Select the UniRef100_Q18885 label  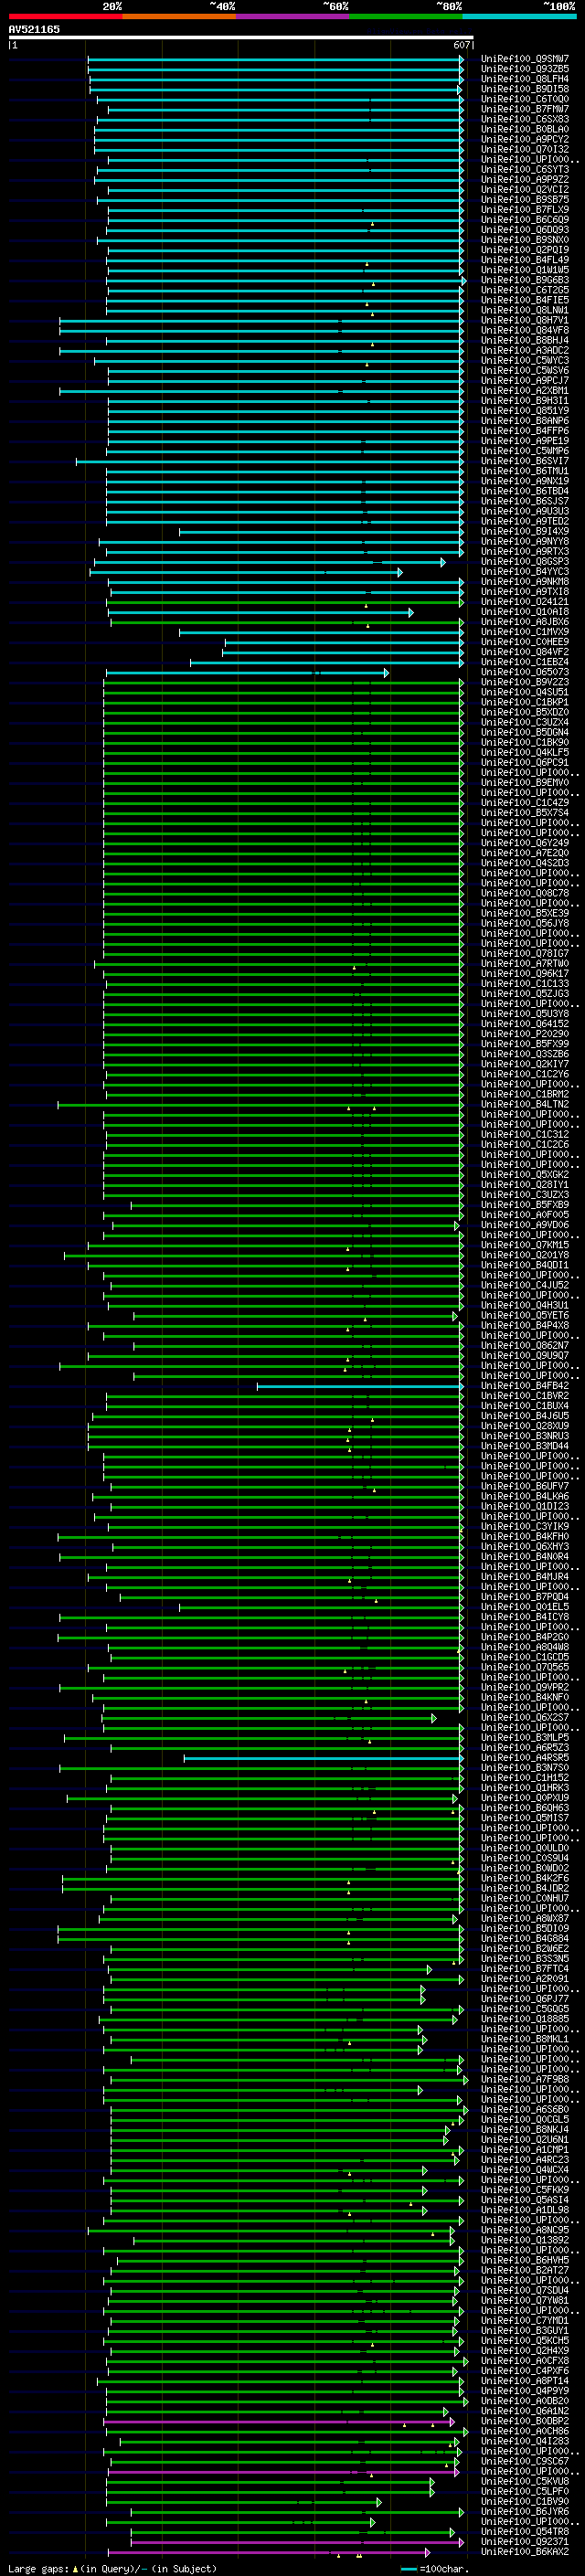tap(525, 2019)
